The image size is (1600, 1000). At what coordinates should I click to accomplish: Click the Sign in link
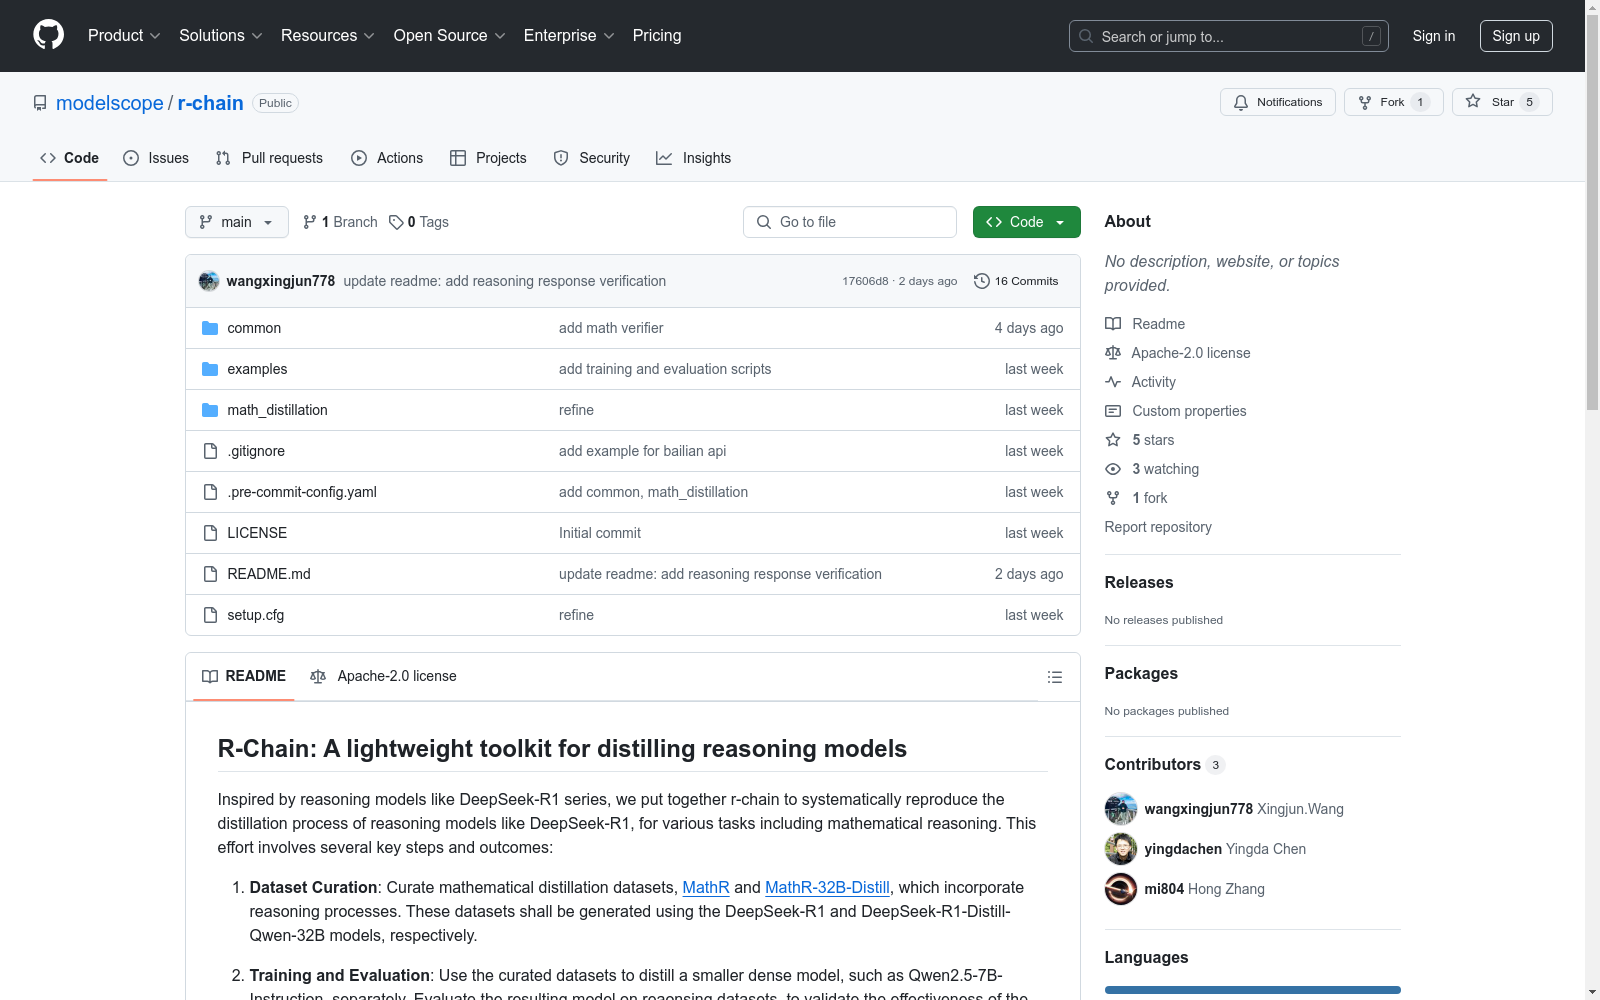(1434, 36)
